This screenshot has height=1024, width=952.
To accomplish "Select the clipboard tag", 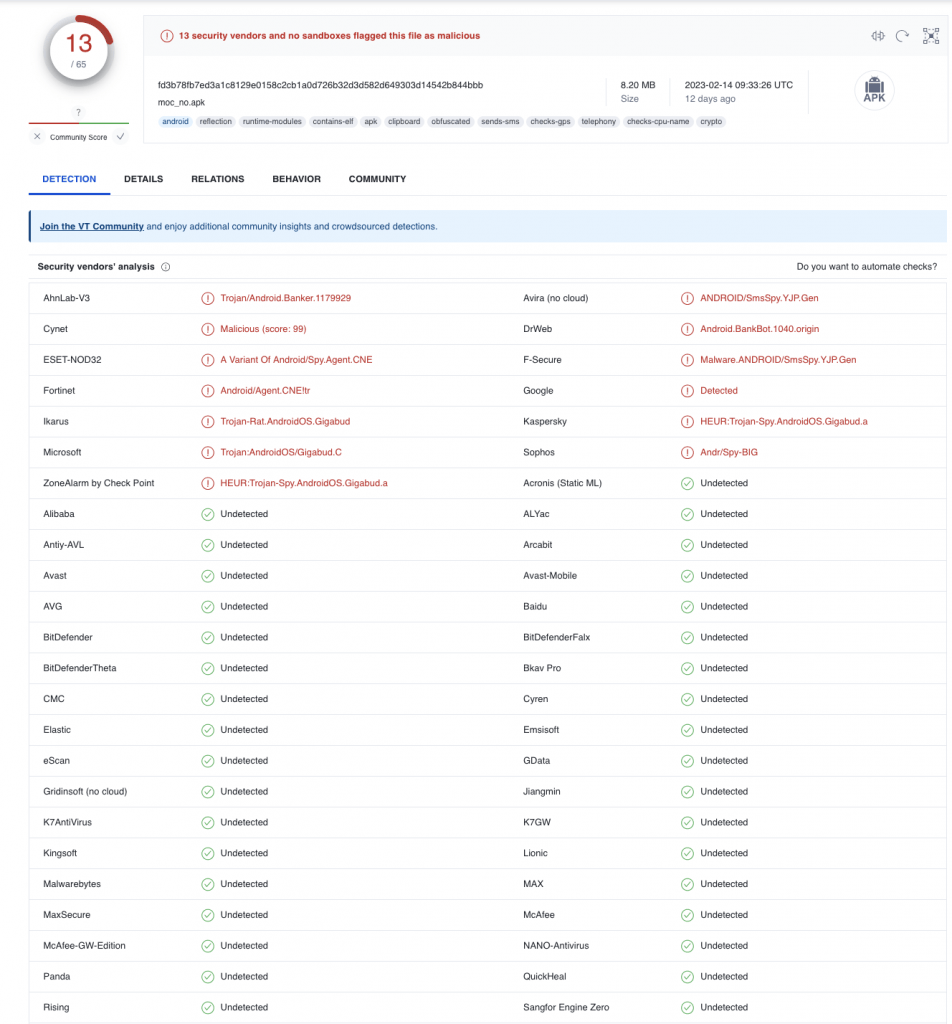I will 404,121.
